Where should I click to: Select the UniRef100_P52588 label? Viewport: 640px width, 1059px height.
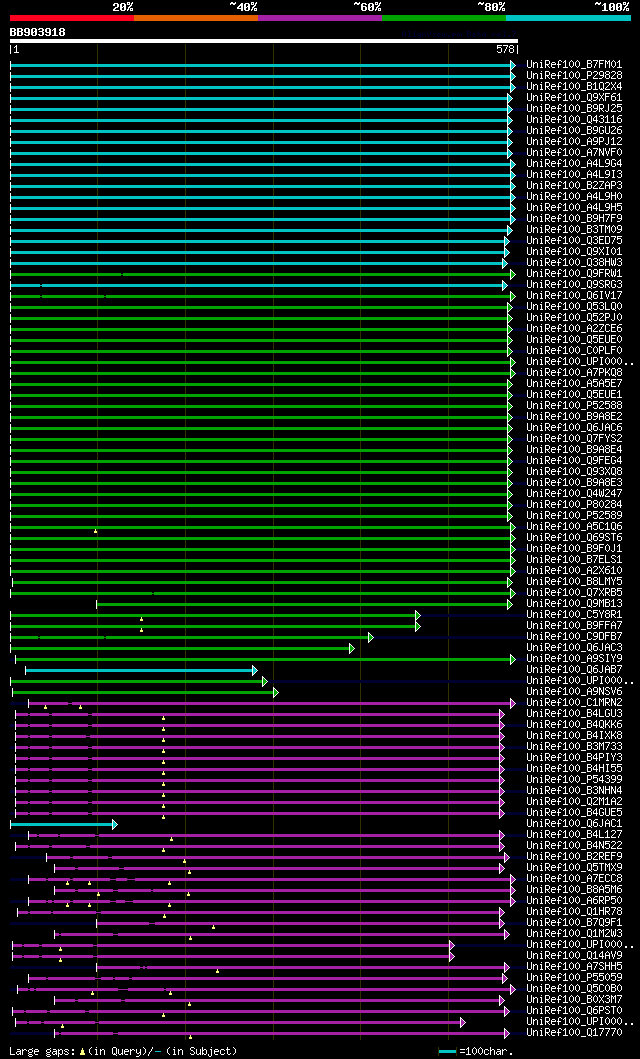[574, 406]
